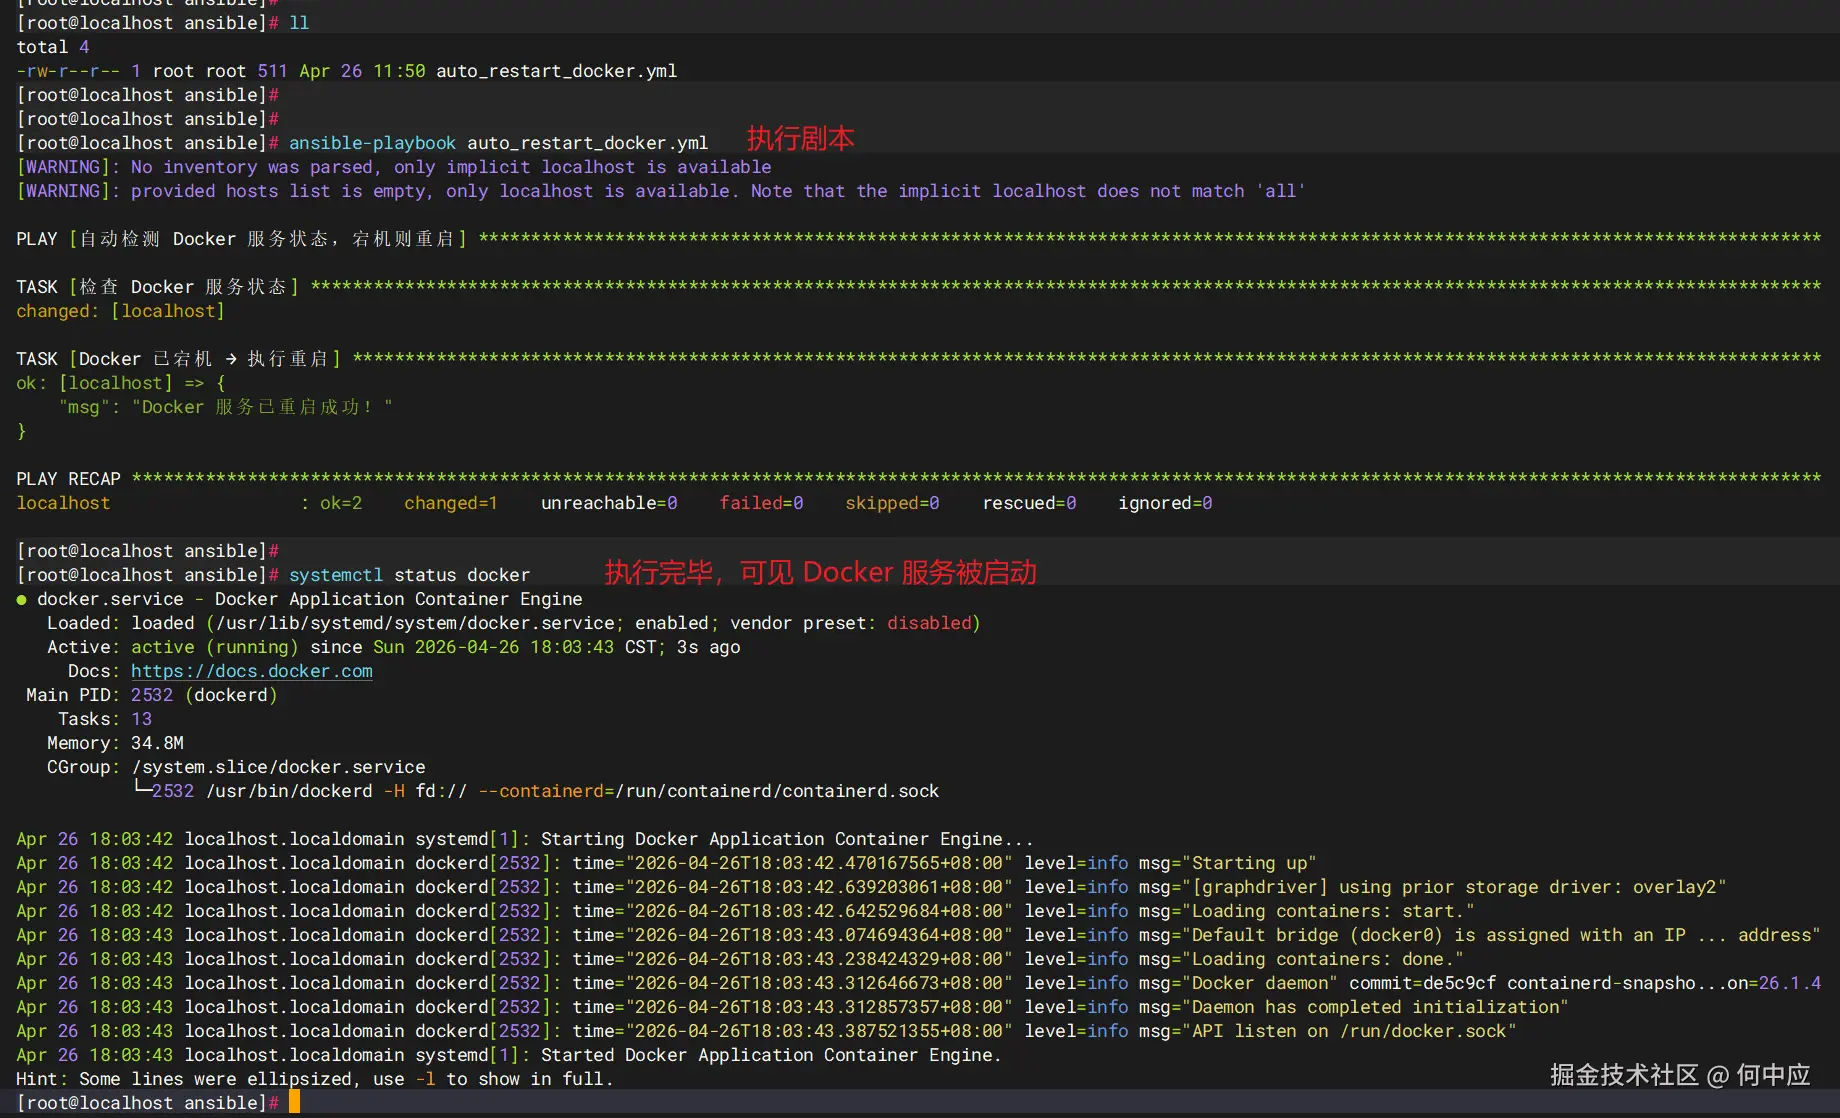Click the 'Started Docker Application Container Engine.' line
This screenshot has height=1118, width=1840.
point(771,1055)
